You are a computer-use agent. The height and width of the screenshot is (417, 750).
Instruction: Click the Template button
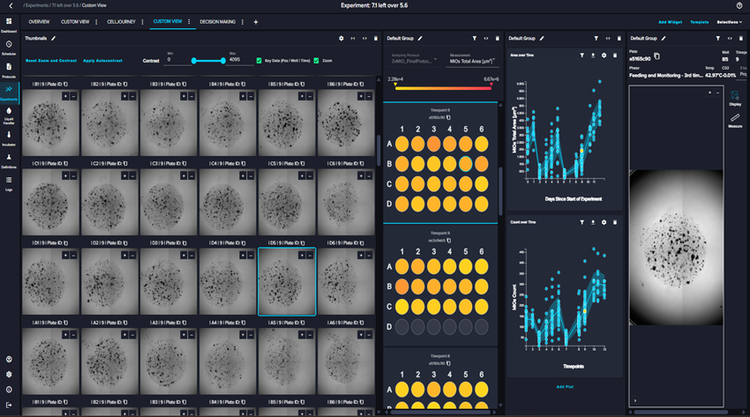(x=699, y=22)
